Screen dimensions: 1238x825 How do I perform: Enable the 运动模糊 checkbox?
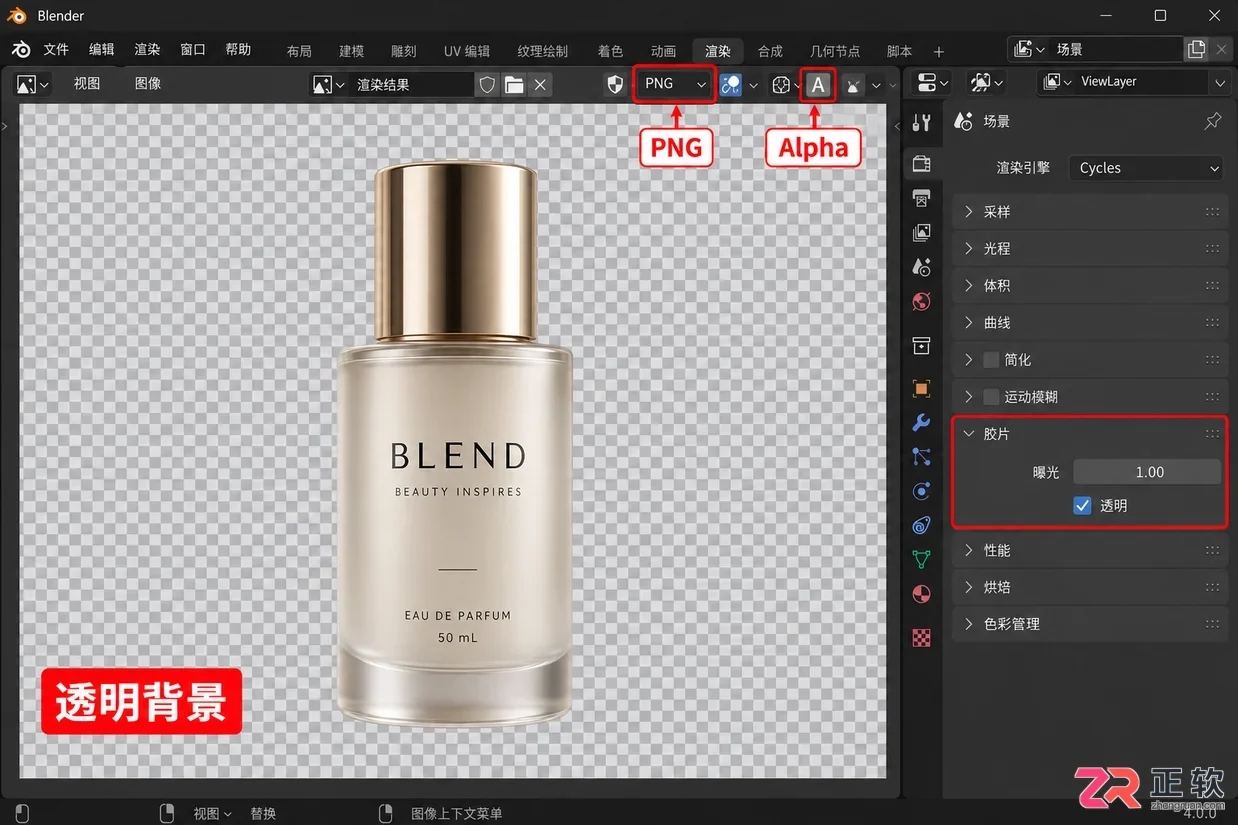point(991,397)
